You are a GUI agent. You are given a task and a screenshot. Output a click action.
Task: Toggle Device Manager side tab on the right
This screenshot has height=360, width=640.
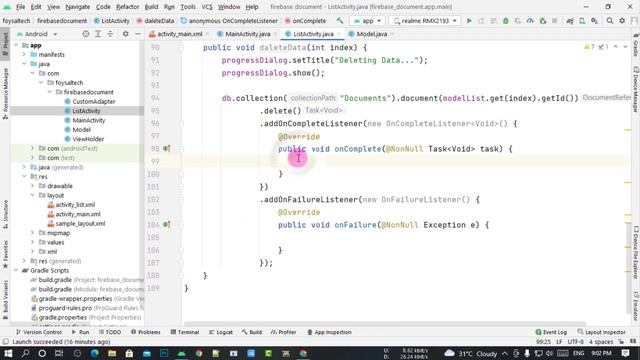(x=636, y=89)
